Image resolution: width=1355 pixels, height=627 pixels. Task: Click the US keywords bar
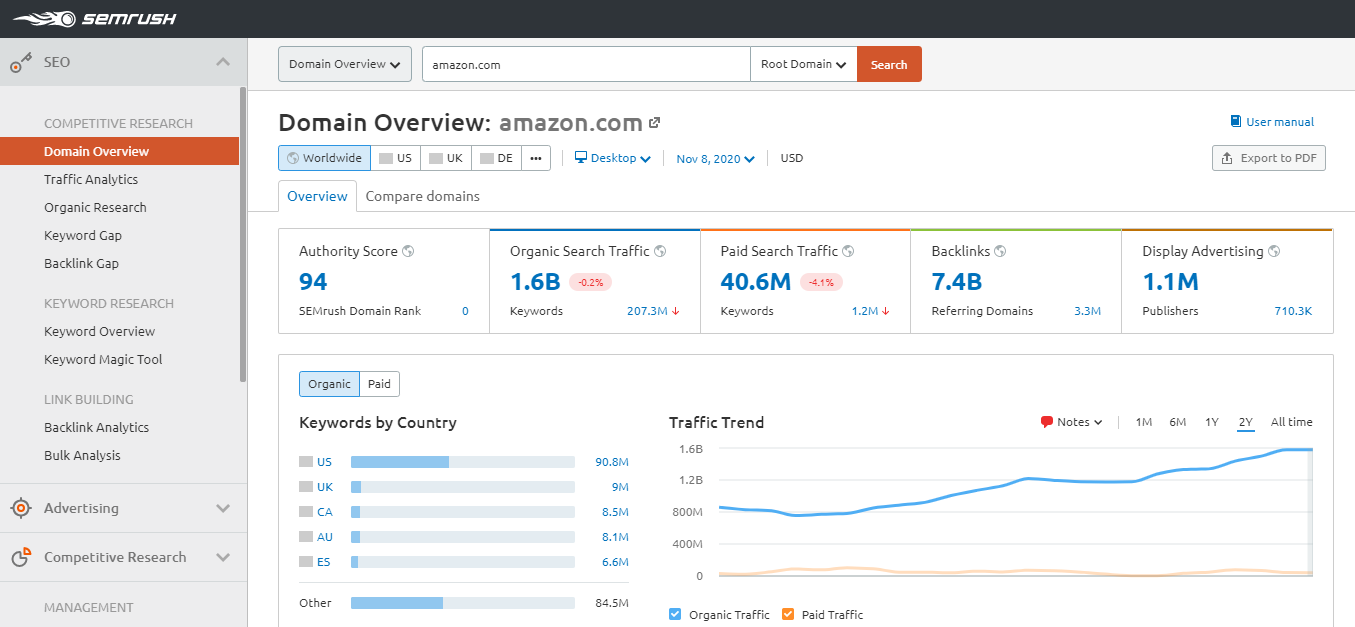pos(463,462)
